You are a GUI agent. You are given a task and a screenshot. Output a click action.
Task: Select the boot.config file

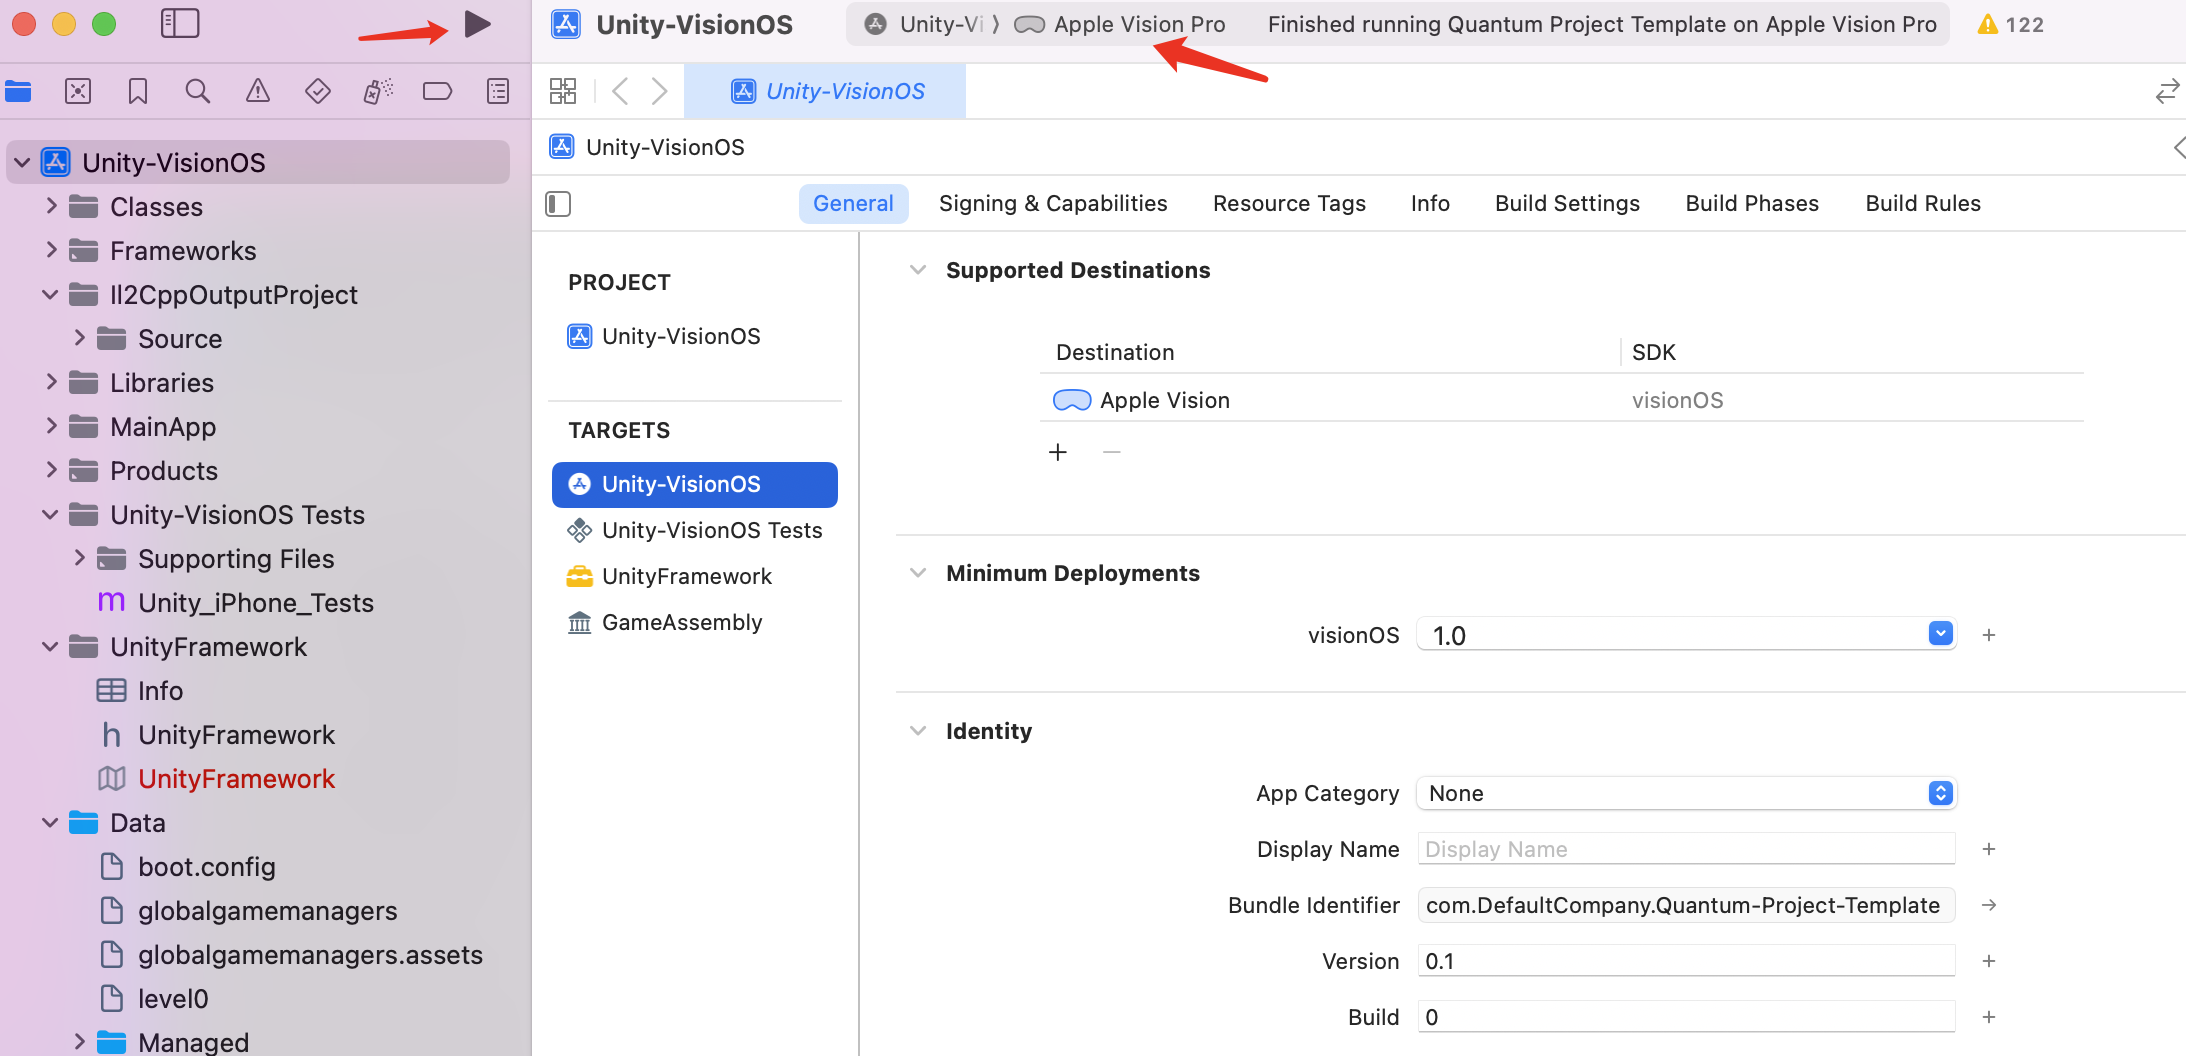point(188,866)
